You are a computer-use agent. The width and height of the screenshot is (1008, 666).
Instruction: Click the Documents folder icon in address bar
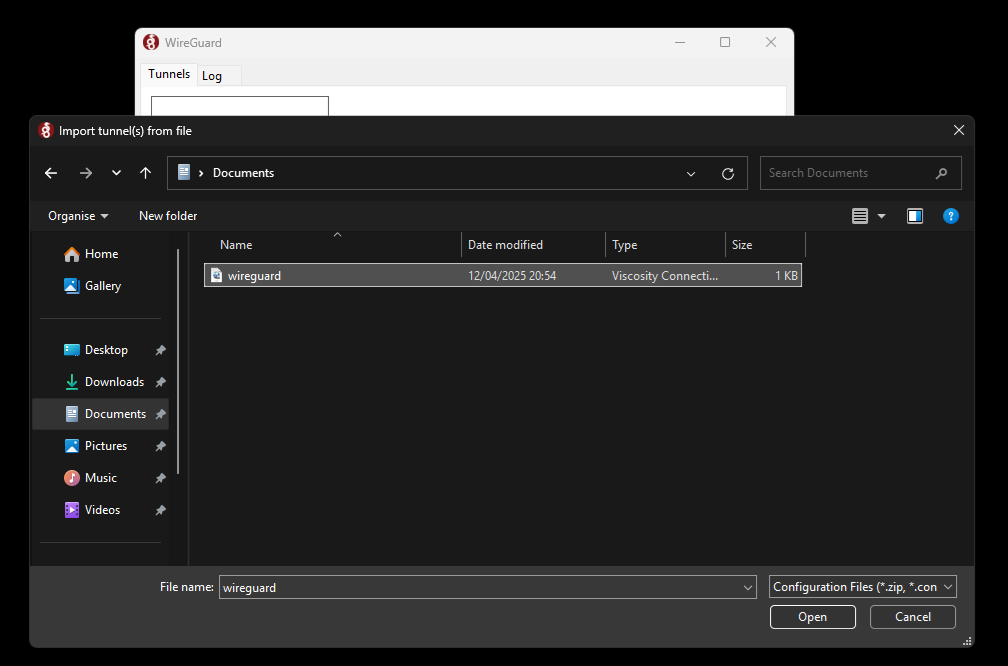pos(184,172)
